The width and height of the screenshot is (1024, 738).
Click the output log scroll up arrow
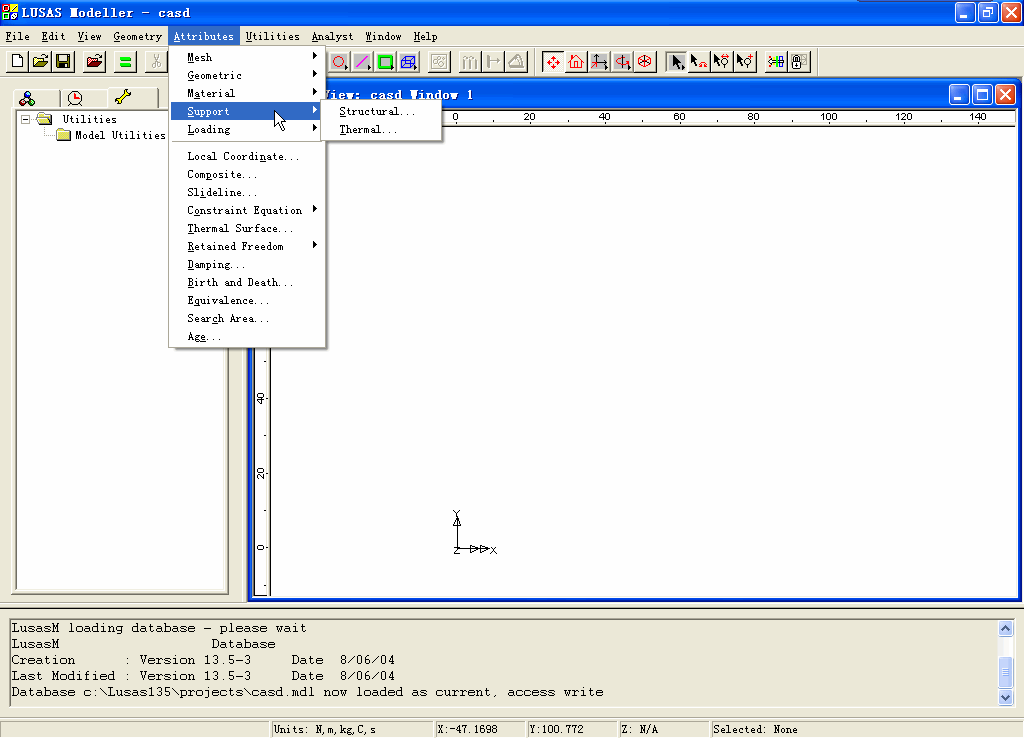(x=1006, y=628)
